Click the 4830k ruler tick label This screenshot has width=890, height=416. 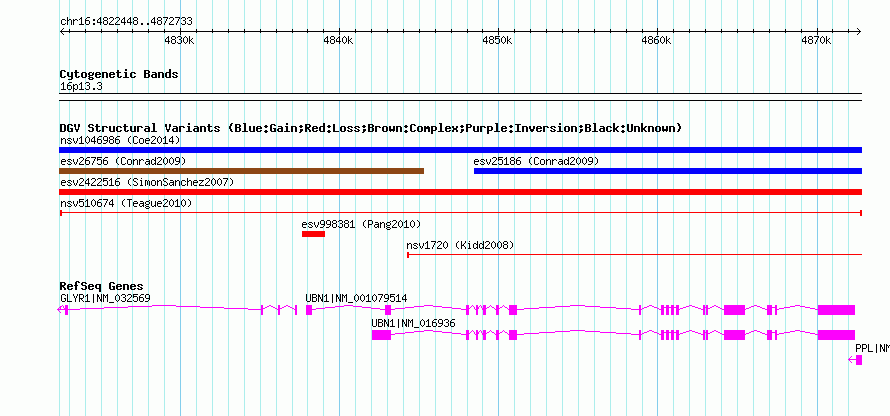[x=179, y=41]
